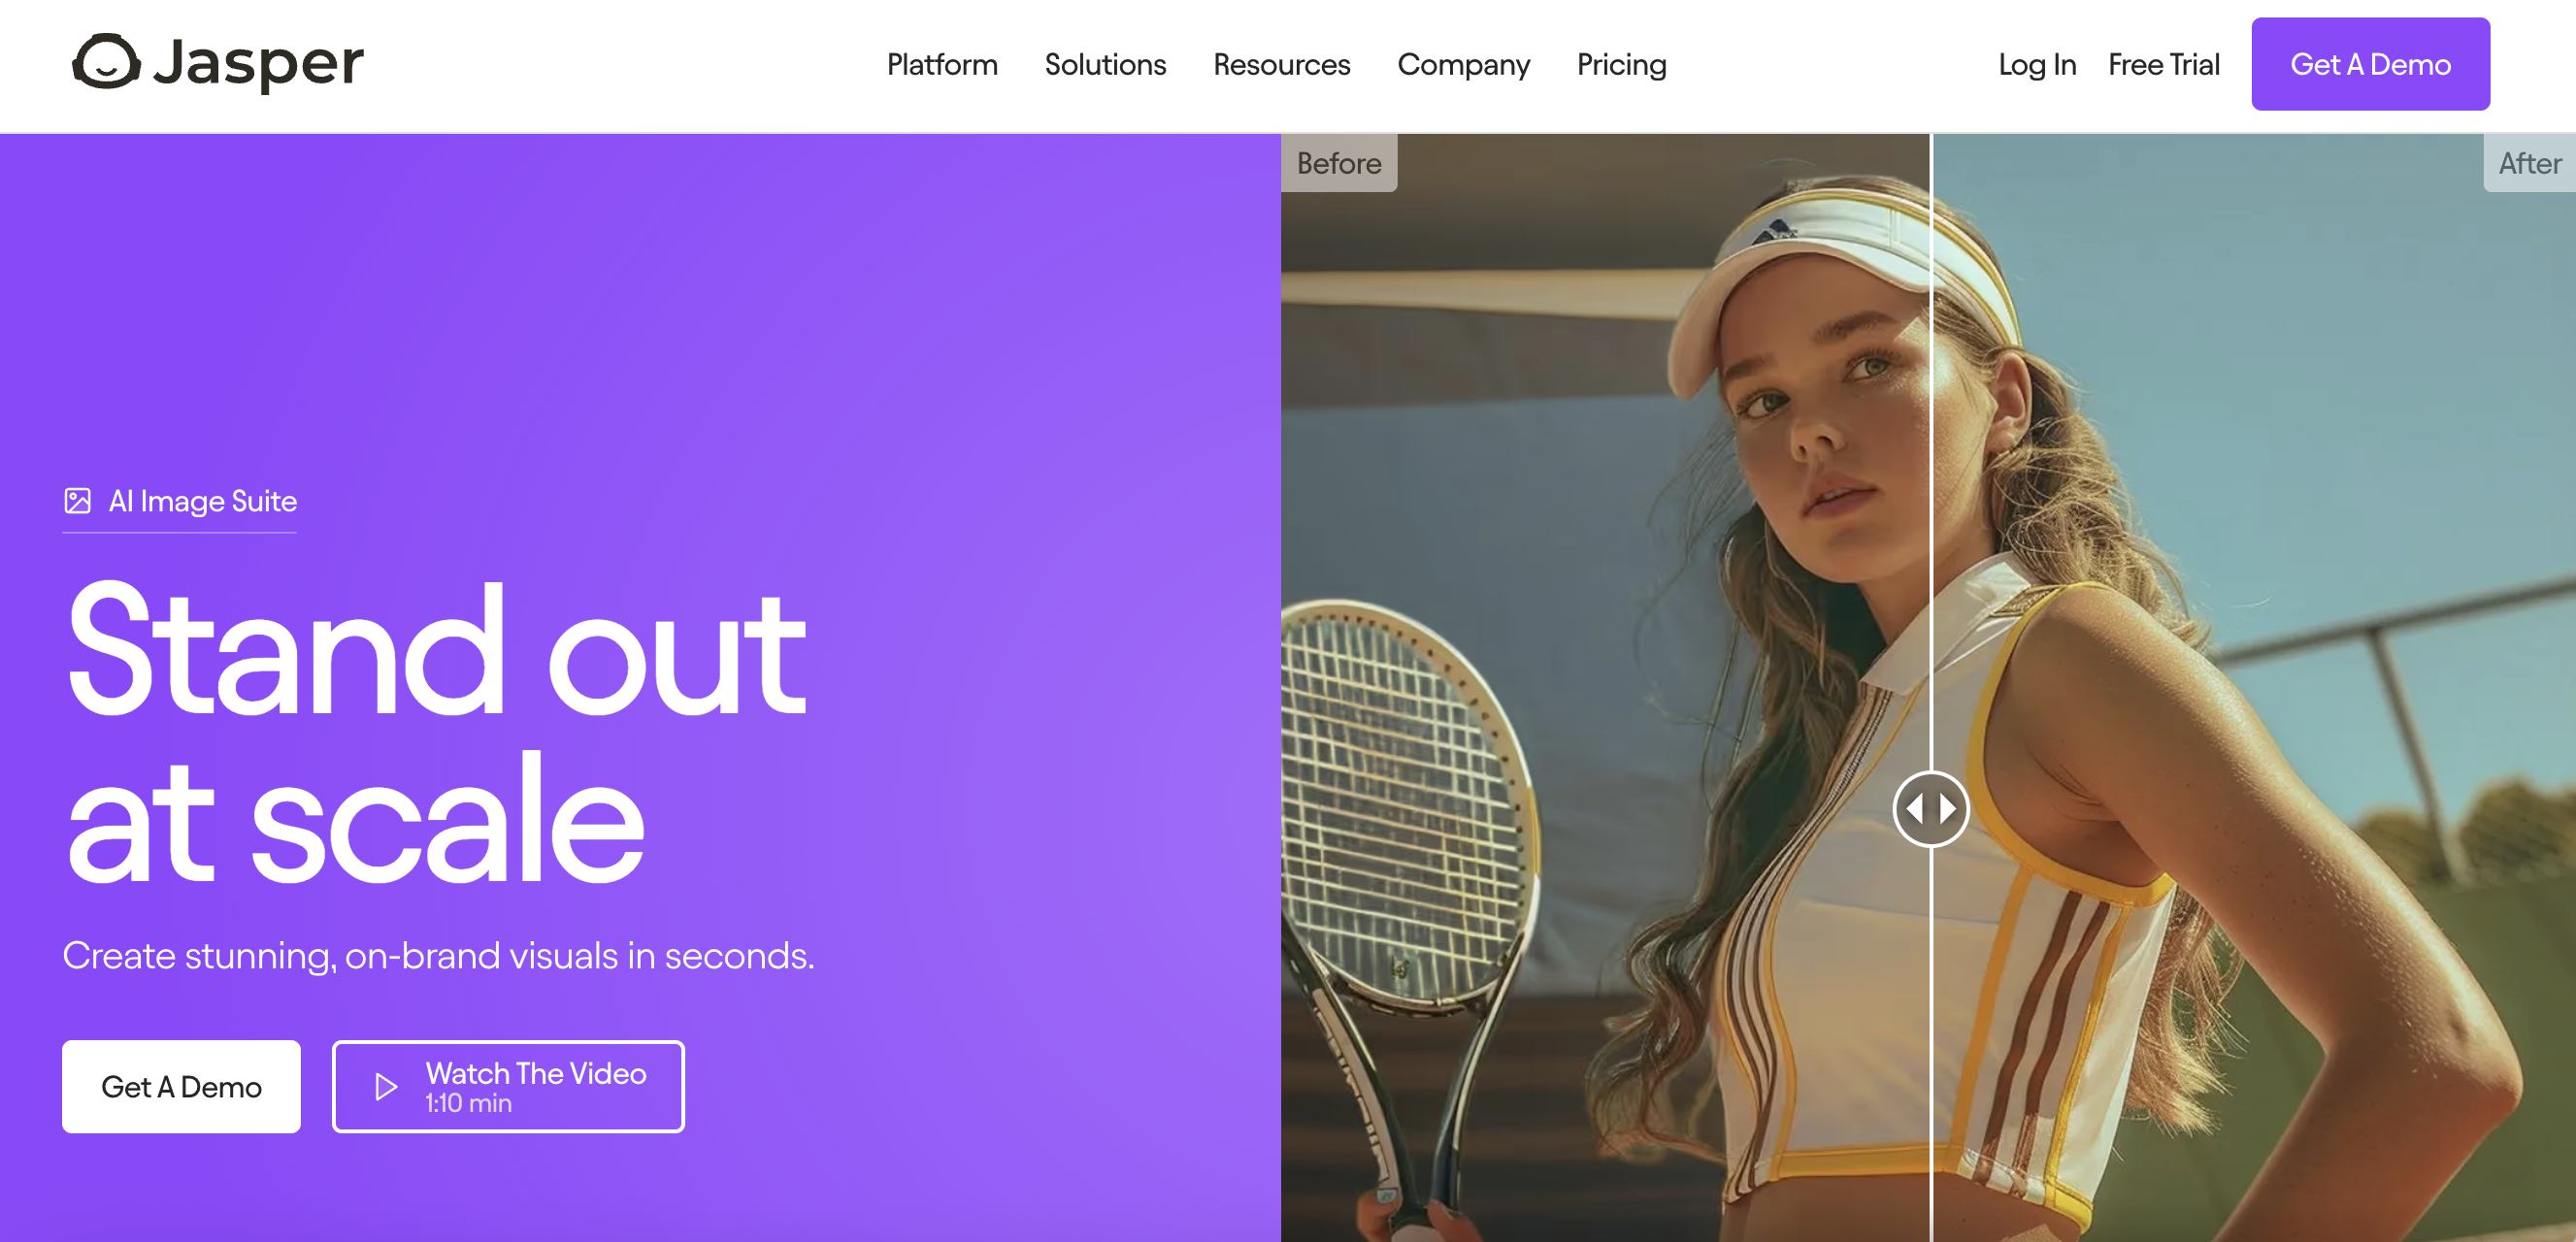Viewport: 2576px width, 1242px height.
Task: Click the white Get A Demo hero button
Action: [x=181, y=1087]
